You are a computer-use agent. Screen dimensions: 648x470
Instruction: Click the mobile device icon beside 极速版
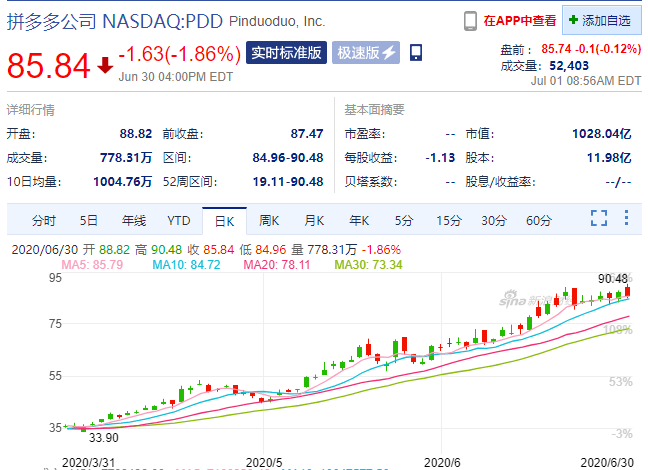pyautogui.click(x=416, y=52)
